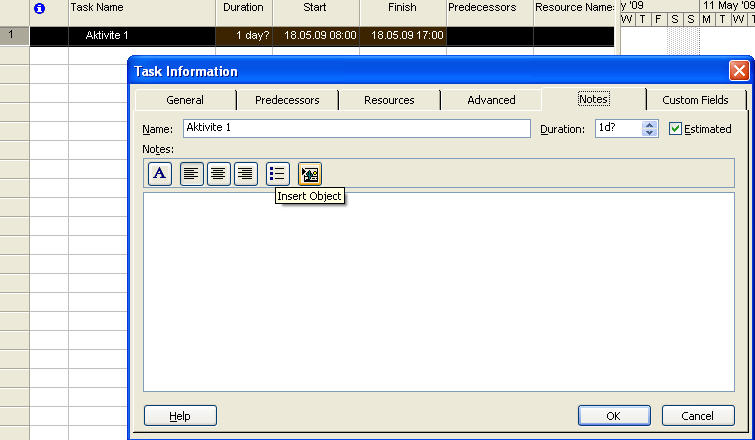755x440 pixels.
Task: Open the Format Font dialog icon
Action: 160,174
